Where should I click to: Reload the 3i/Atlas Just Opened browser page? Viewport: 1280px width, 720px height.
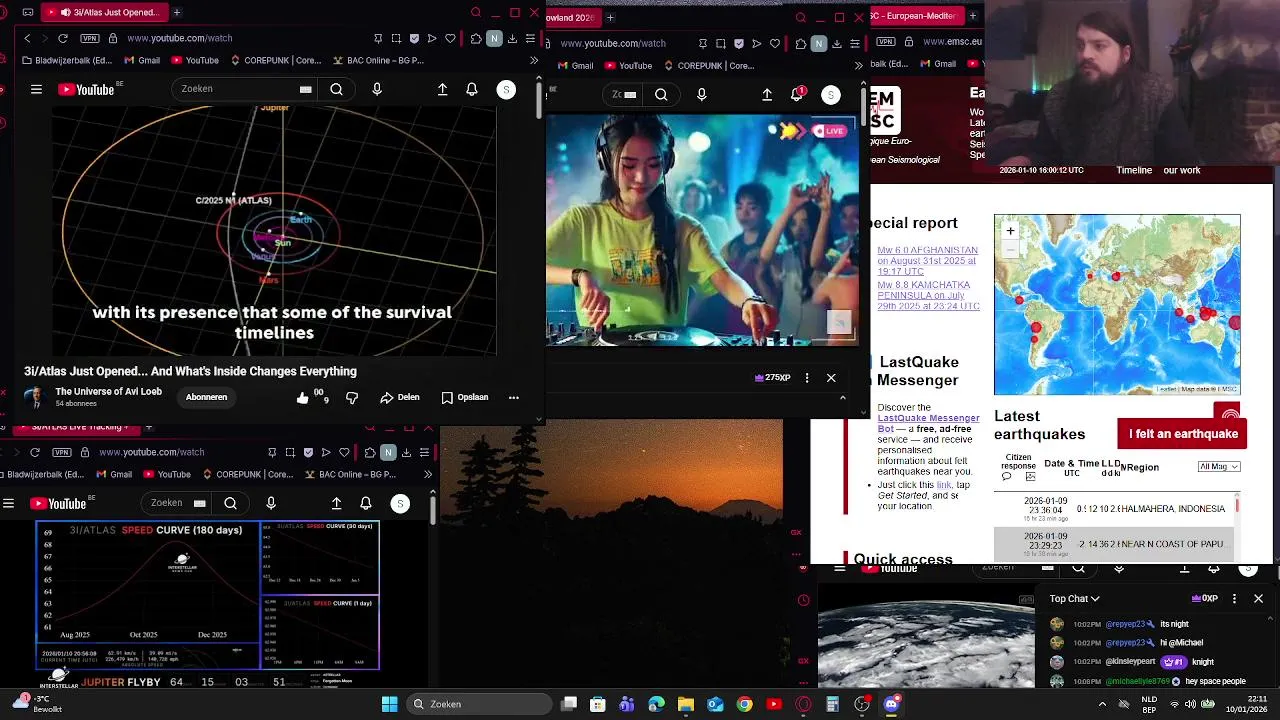[x=63, y=38]
